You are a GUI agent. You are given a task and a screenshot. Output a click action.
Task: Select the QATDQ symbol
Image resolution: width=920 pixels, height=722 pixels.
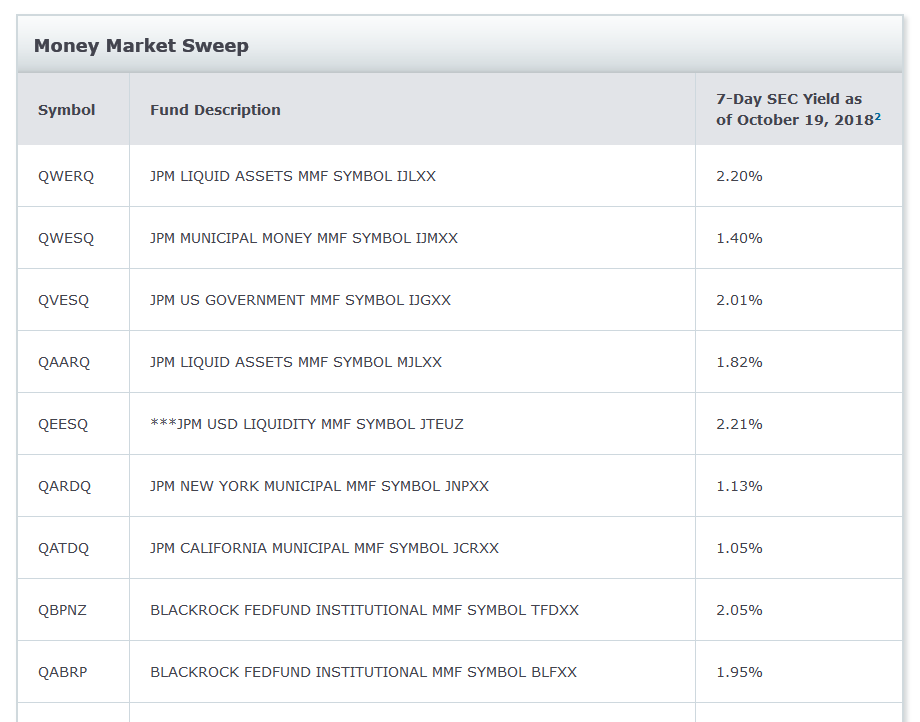tap(63, 548)
